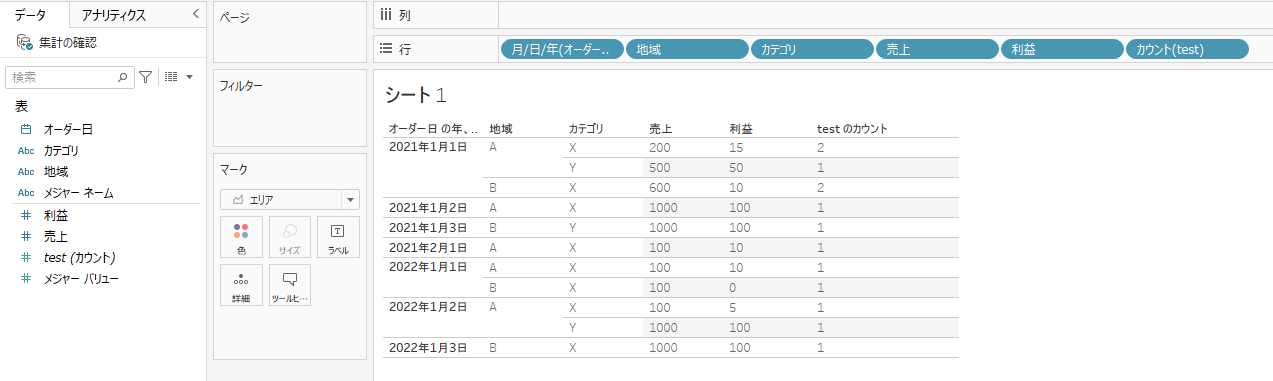
Task: Collapse the data pane with chevron
Action: 195,15
